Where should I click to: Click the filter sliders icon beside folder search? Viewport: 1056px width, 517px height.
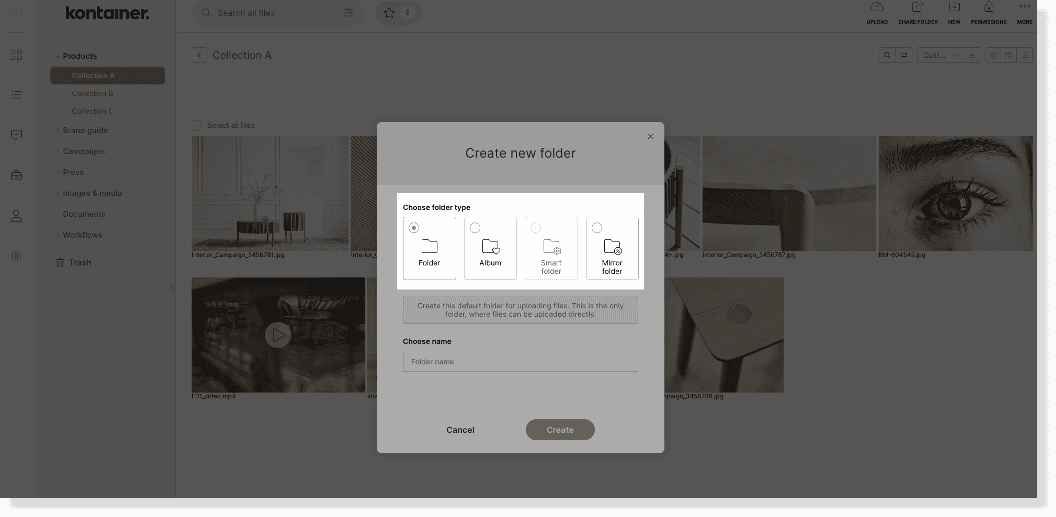pyautogui.click(x=904, y=55)
